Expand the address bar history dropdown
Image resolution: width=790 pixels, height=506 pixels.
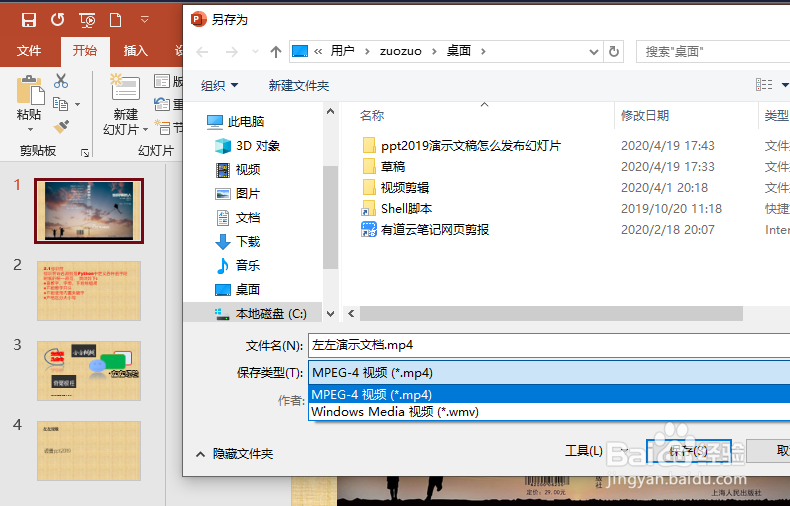pos(594,51)
